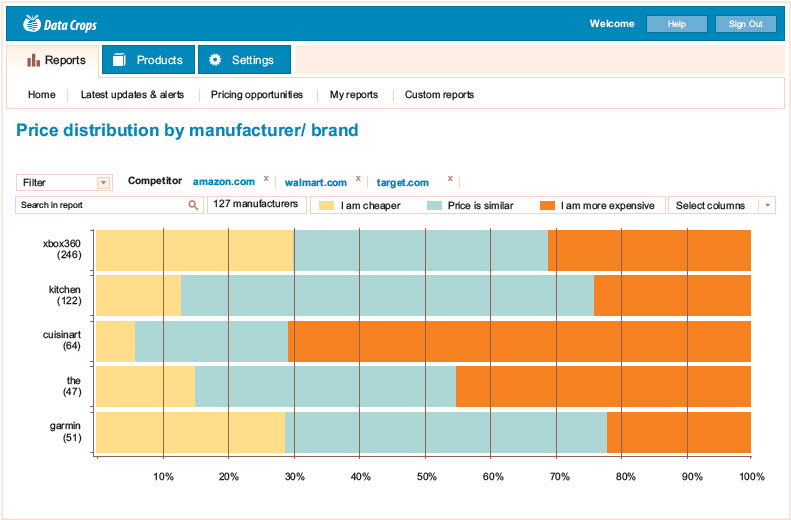Open My reports

tap(354, 94)
